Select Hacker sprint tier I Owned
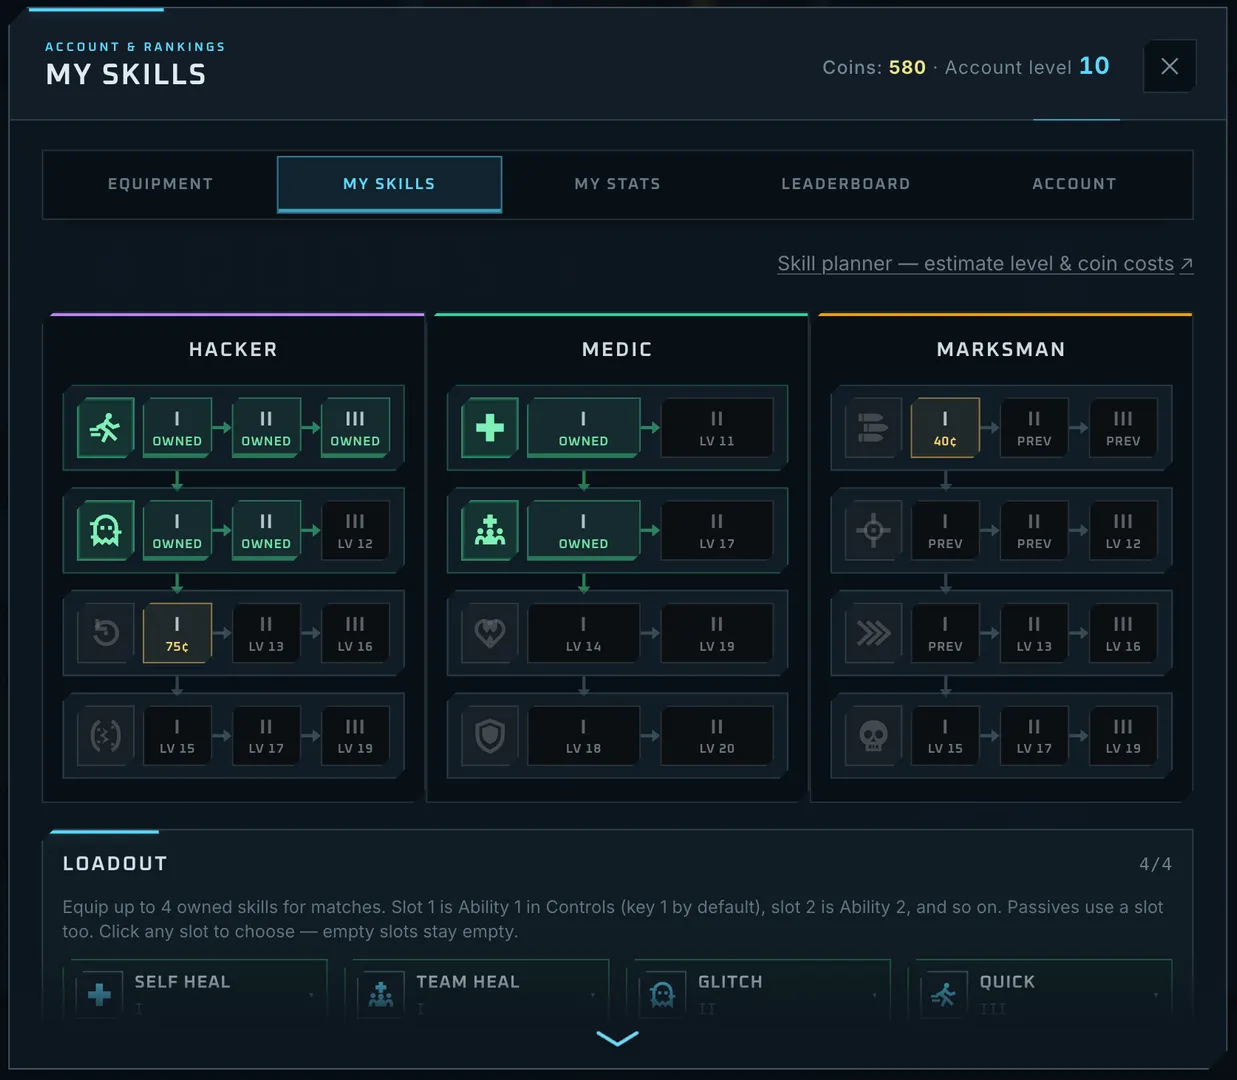 click(177, 428)
